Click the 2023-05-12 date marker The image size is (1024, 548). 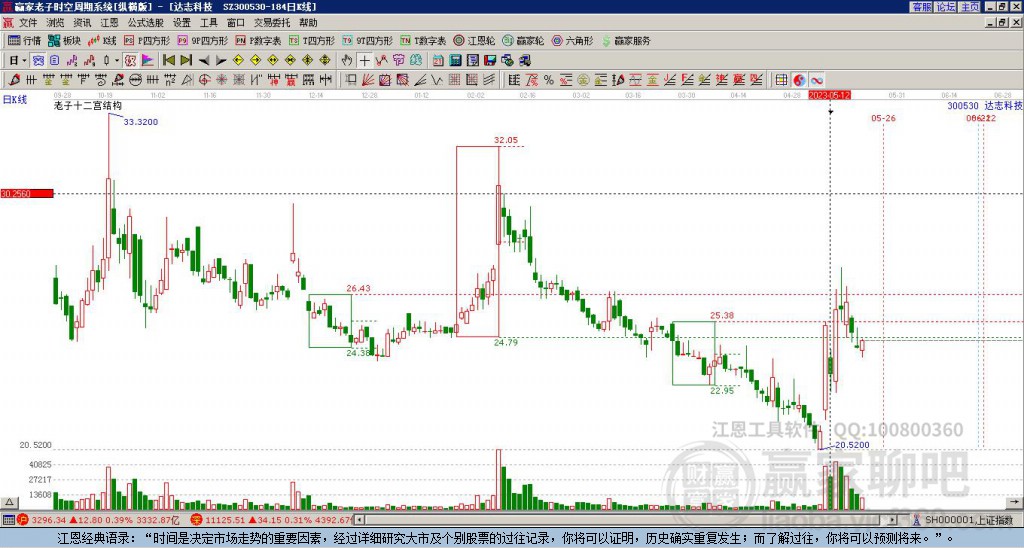[x=829, y=95]
